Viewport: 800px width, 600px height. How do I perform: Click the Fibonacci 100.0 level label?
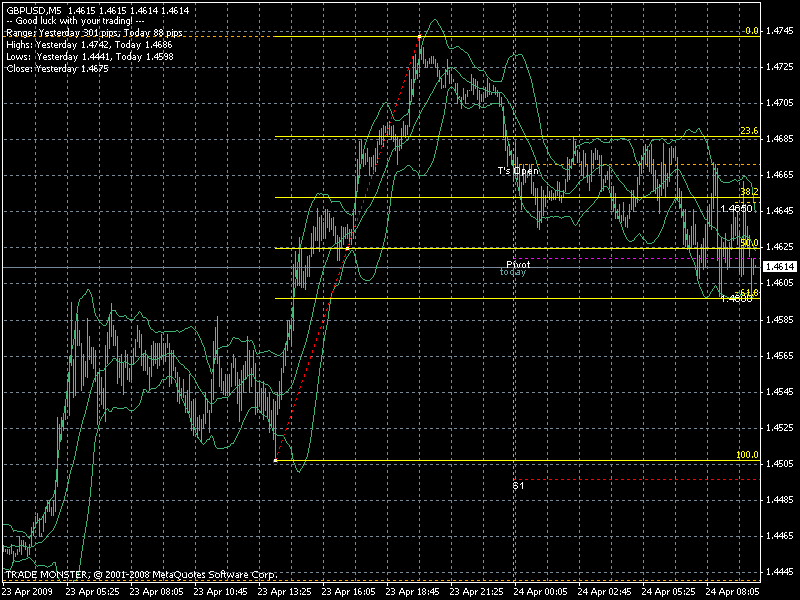click(x=747, y=455)
